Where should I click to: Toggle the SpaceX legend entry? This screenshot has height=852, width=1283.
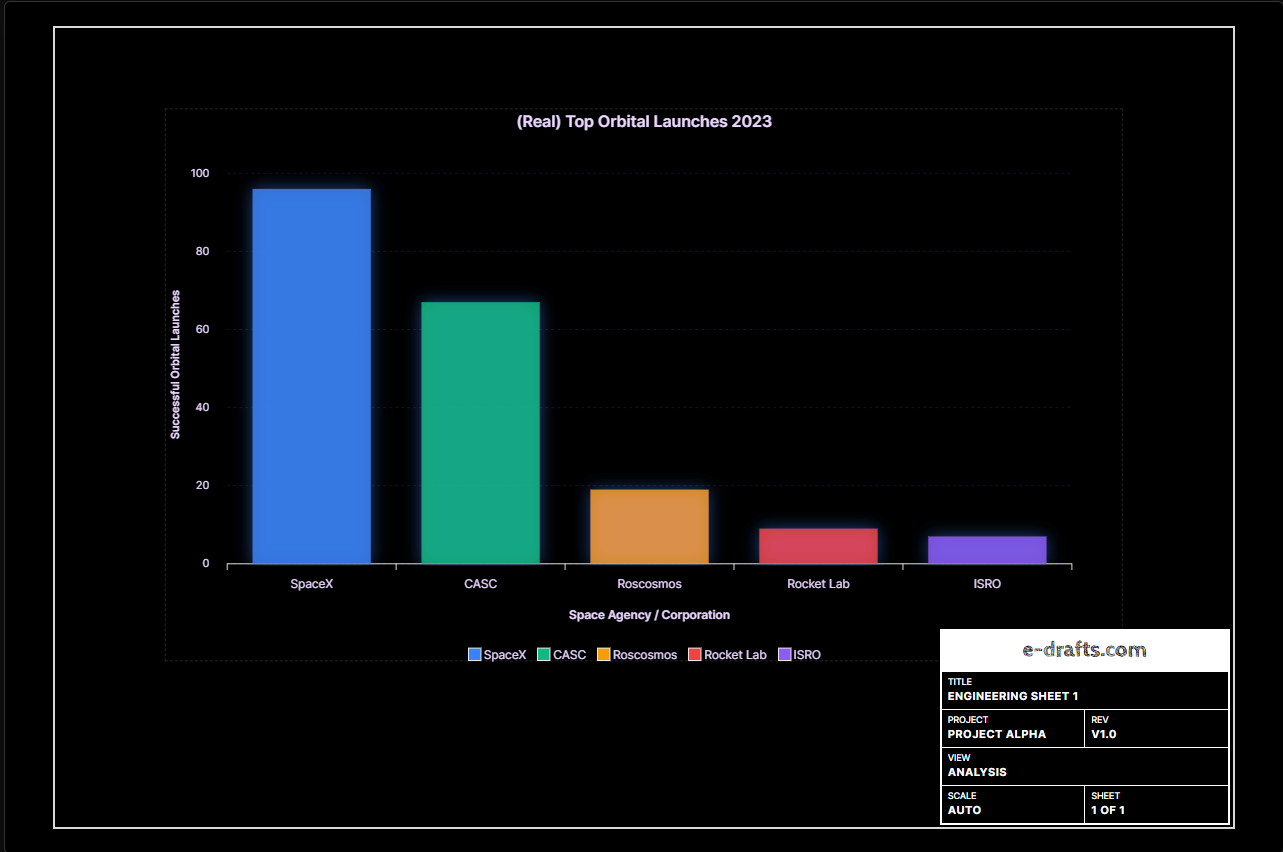pos(497,655)
